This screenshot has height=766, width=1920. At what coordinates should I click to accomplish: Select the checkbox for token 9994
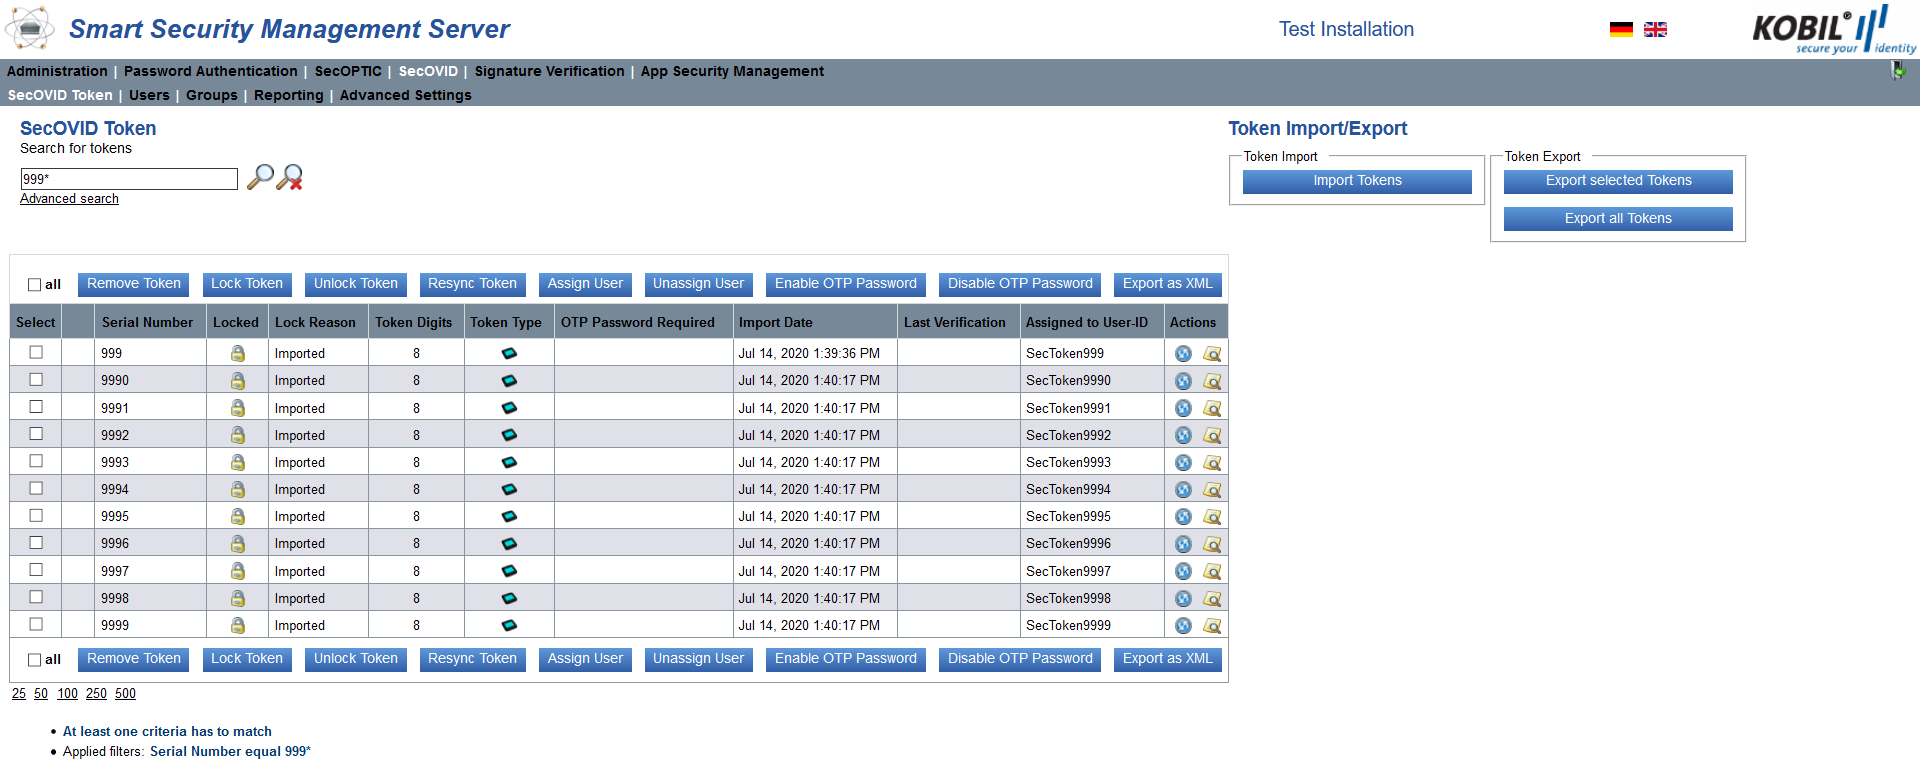tap(36, 488)
